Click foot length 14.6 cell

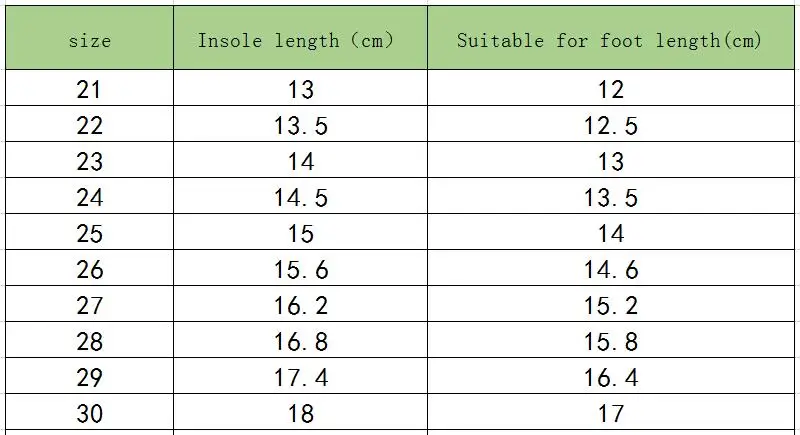click(x=610, y=270)
